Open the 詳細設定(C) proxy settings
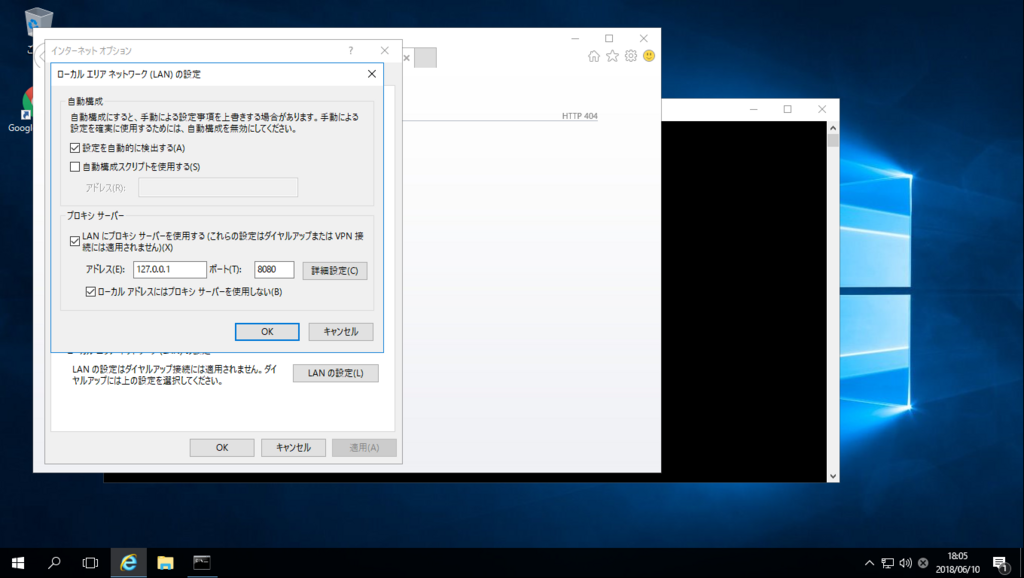Image resolution: width=1024 pixels, height=578 pixels. tap(334, 270)
